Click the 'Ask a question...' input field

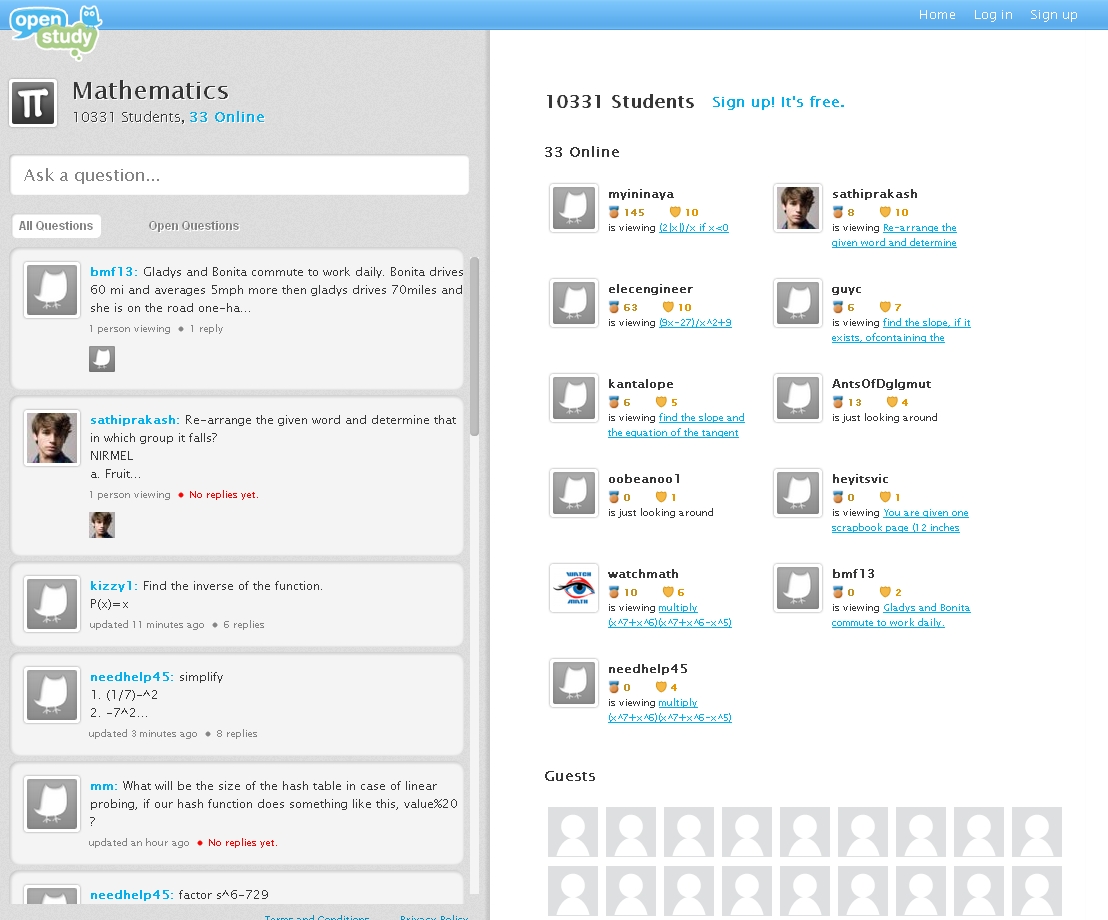[x=239, y=175]
